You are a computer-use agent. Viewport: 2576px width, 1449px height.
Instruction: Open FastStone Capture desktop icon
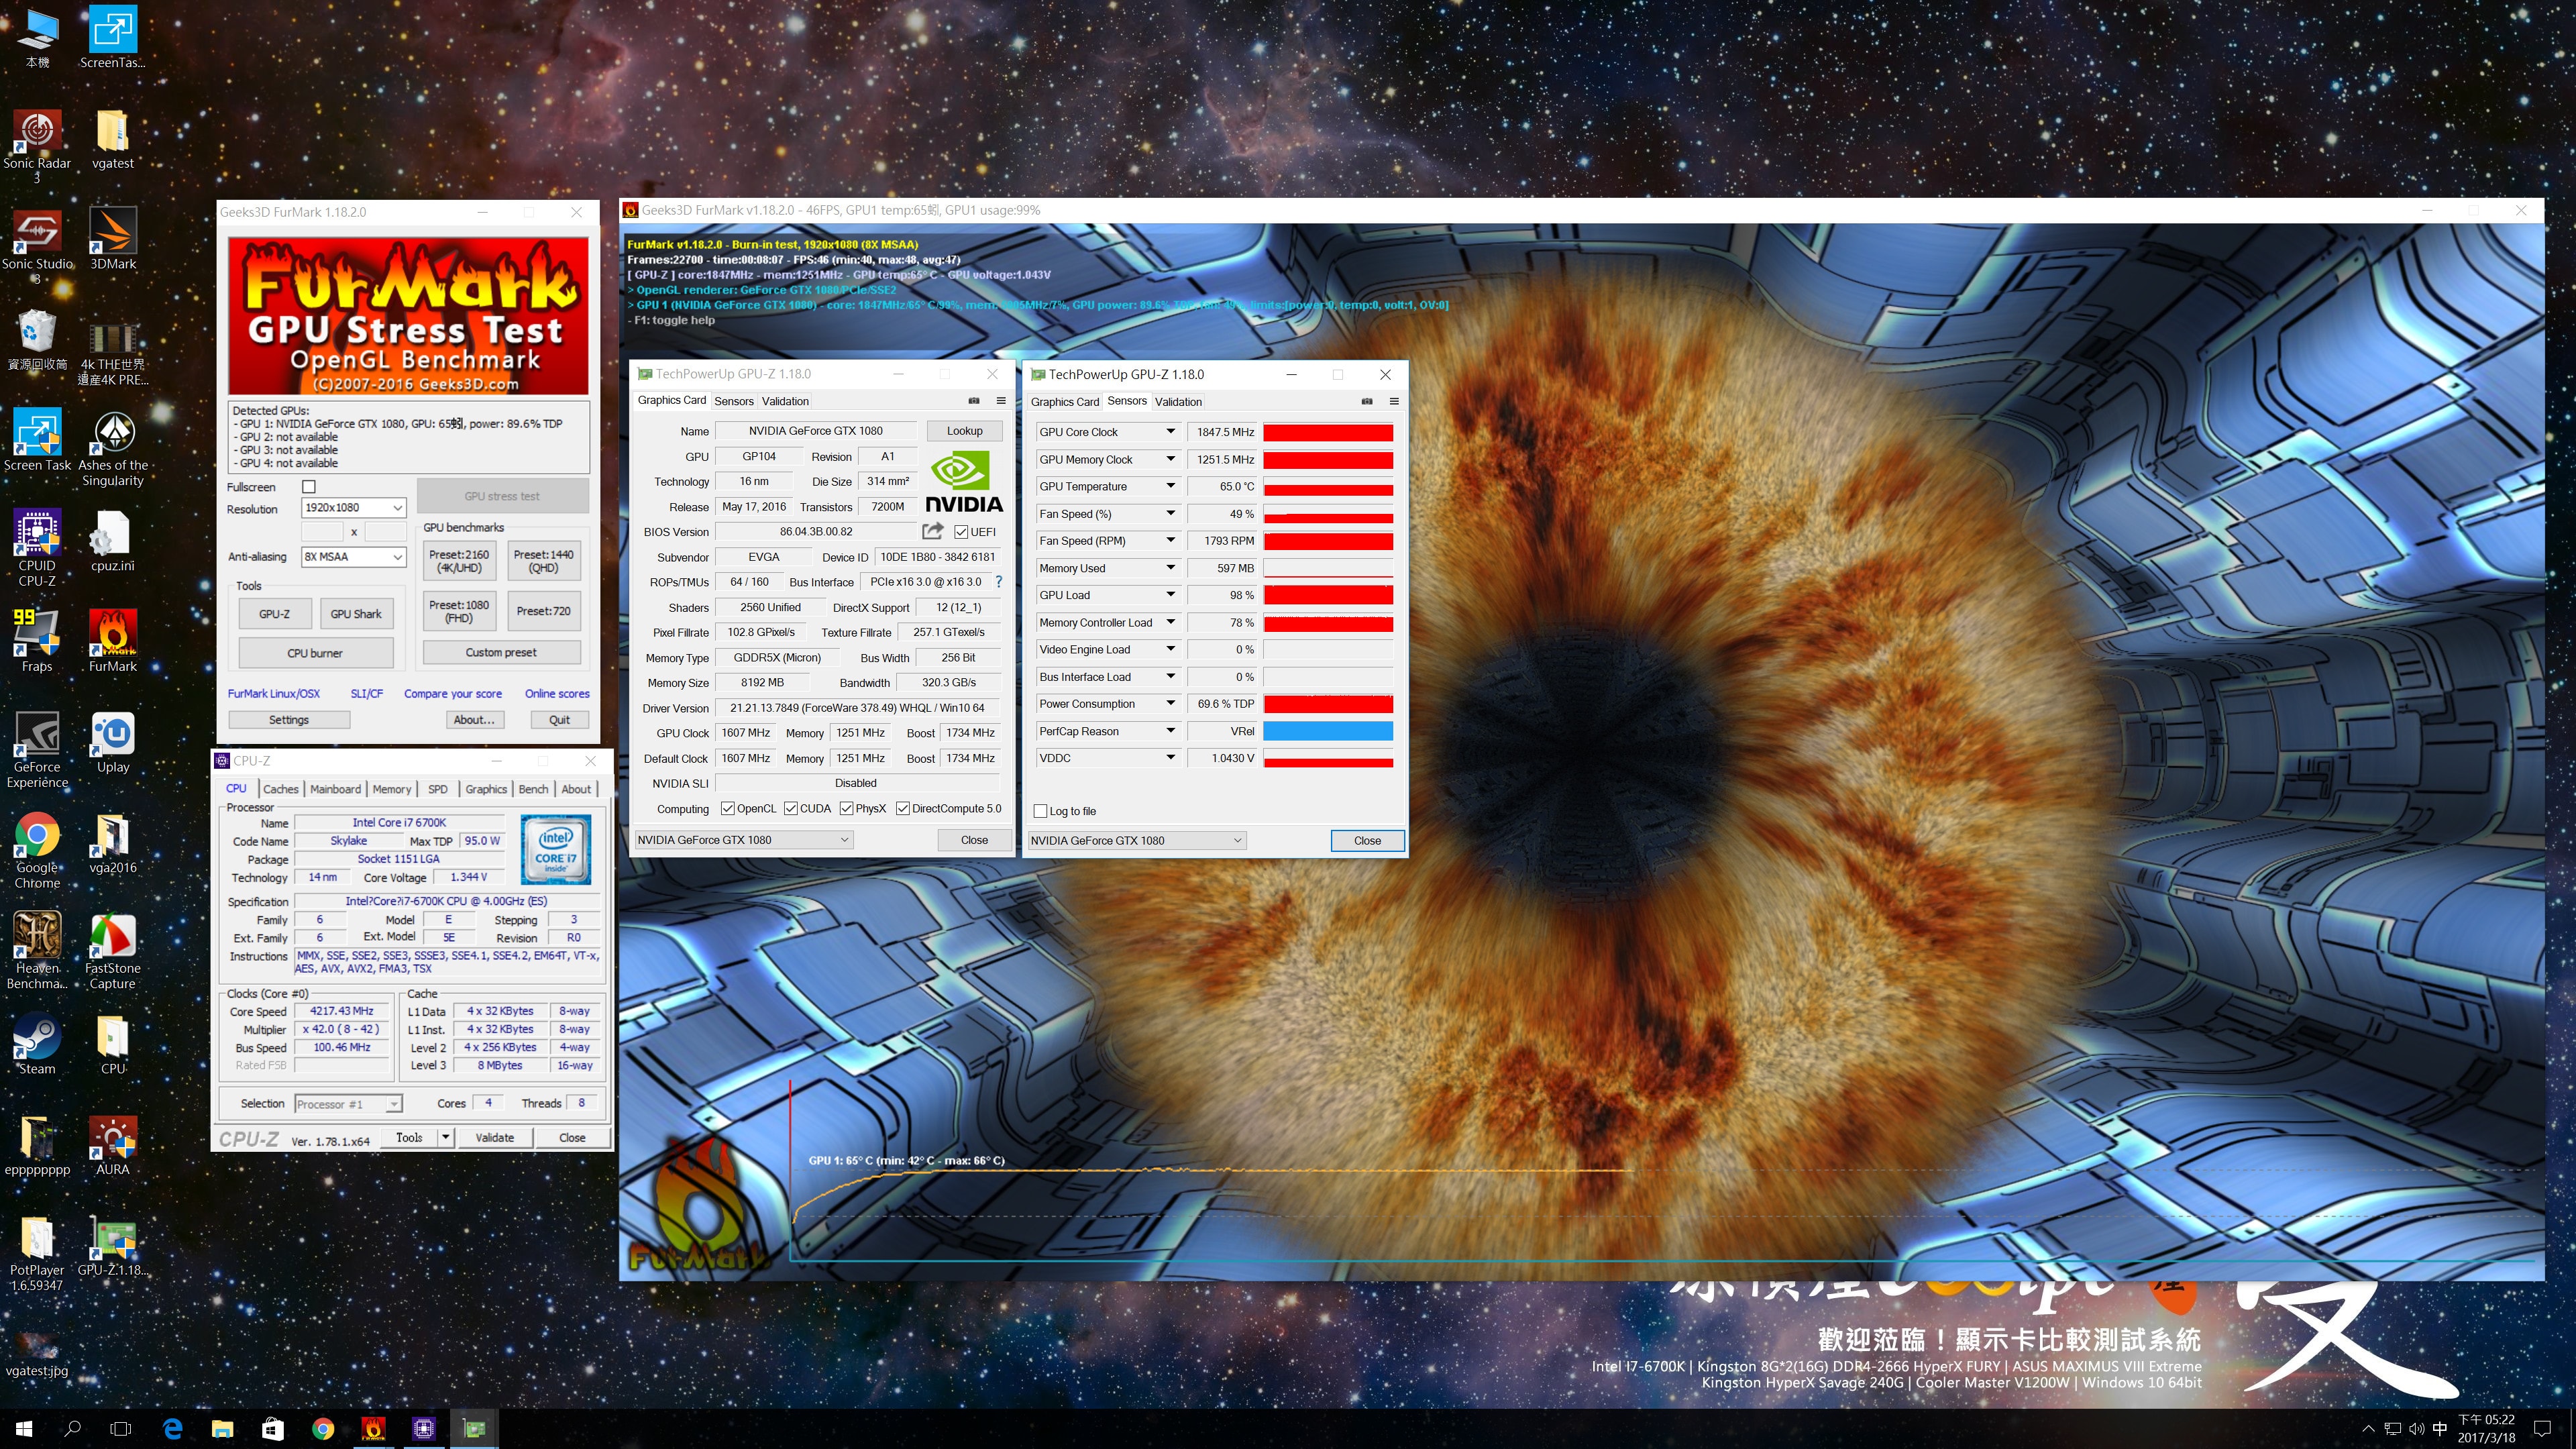[113, 951]
